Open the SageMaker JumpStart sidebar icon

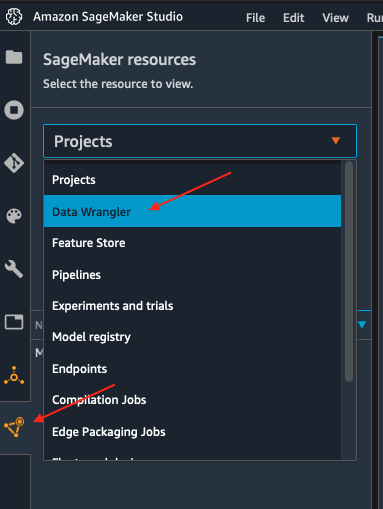point(14,375)
